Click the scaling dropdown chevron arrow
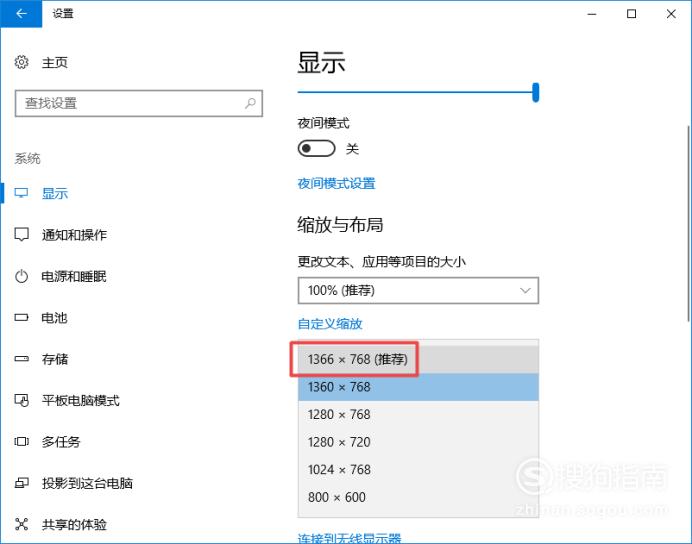 tap(525, 290)
